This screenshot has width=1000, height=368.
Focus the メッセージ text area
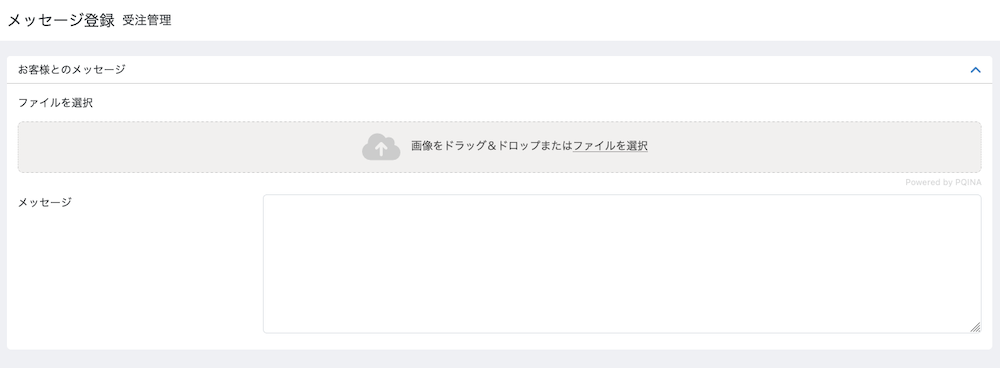coord(622,264)
